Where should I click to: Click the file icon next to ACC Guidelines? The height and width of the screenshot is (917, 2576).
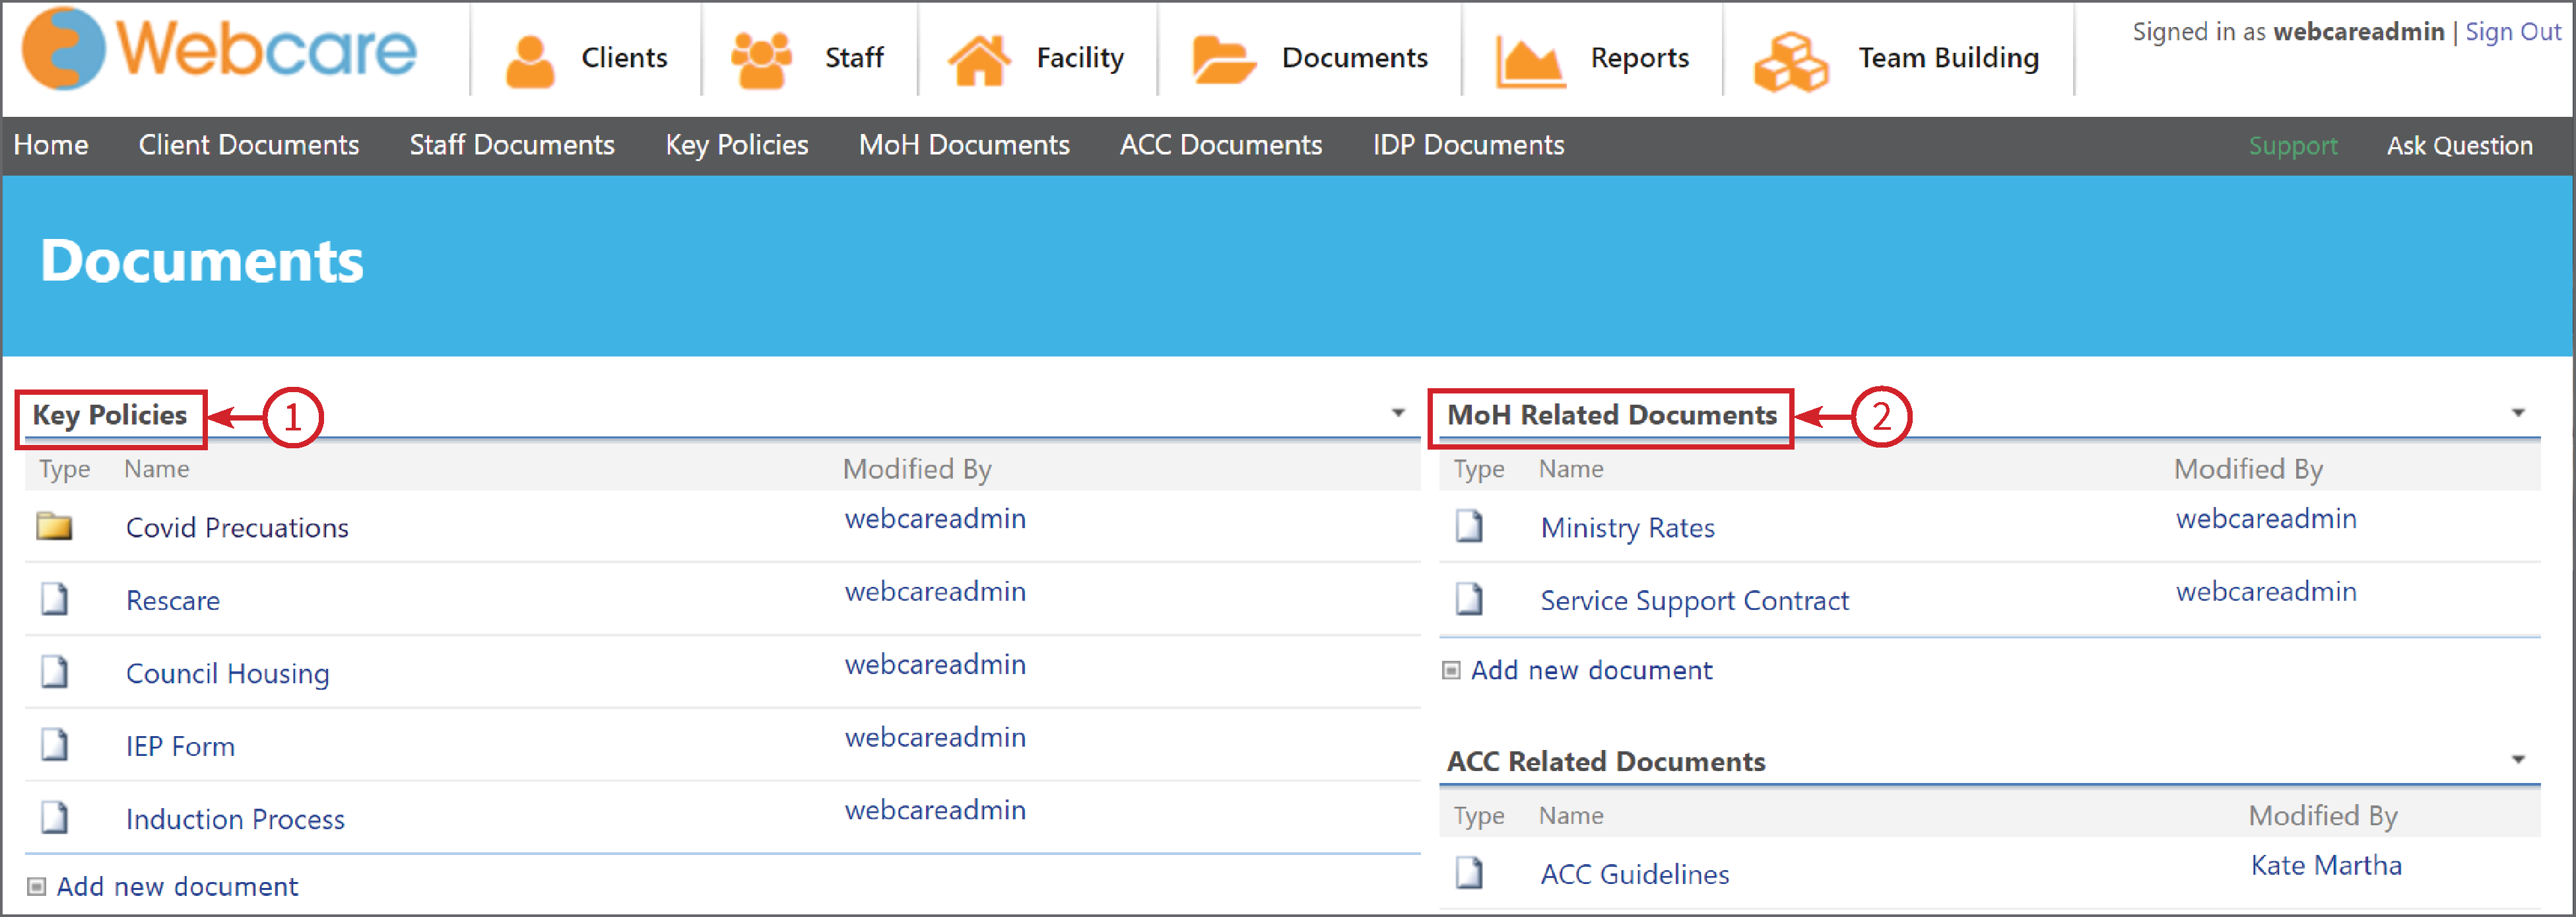pyautogui.click(x=1470, y=872)
